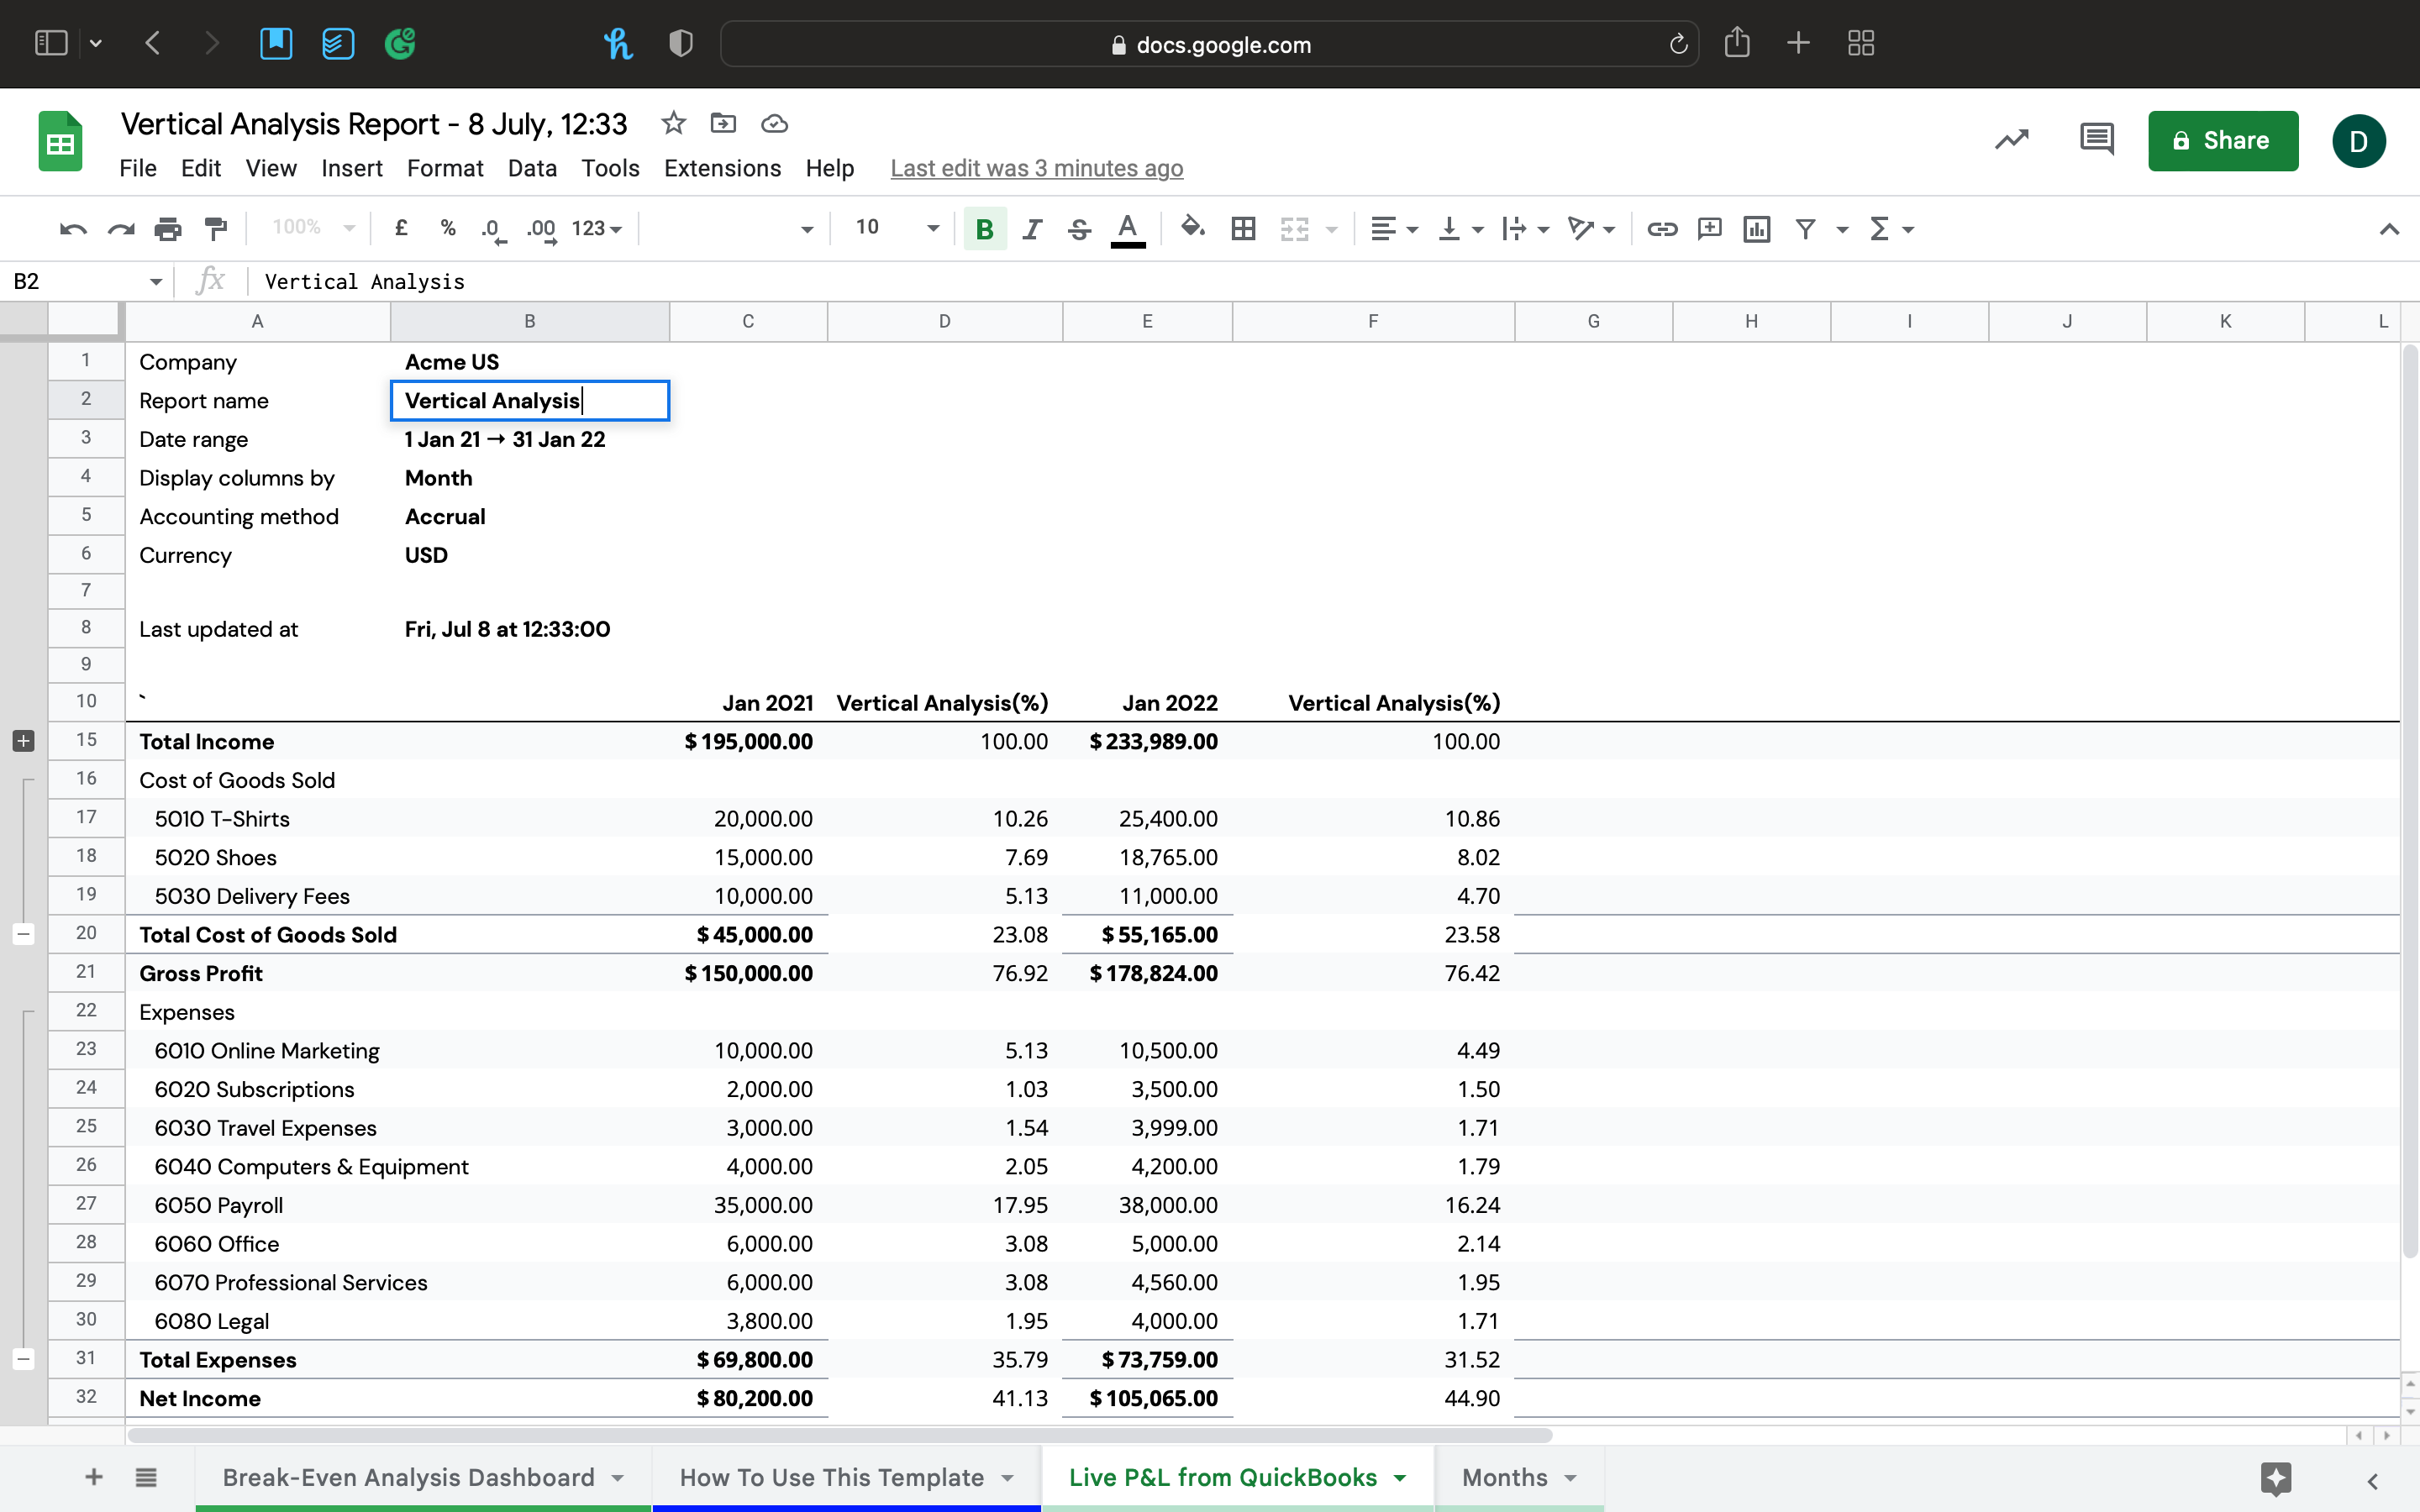The height and width of the screenshot is (1512, 2420).
Task: Apply Italic formatting from toolbar
Action: (1032, 228)
